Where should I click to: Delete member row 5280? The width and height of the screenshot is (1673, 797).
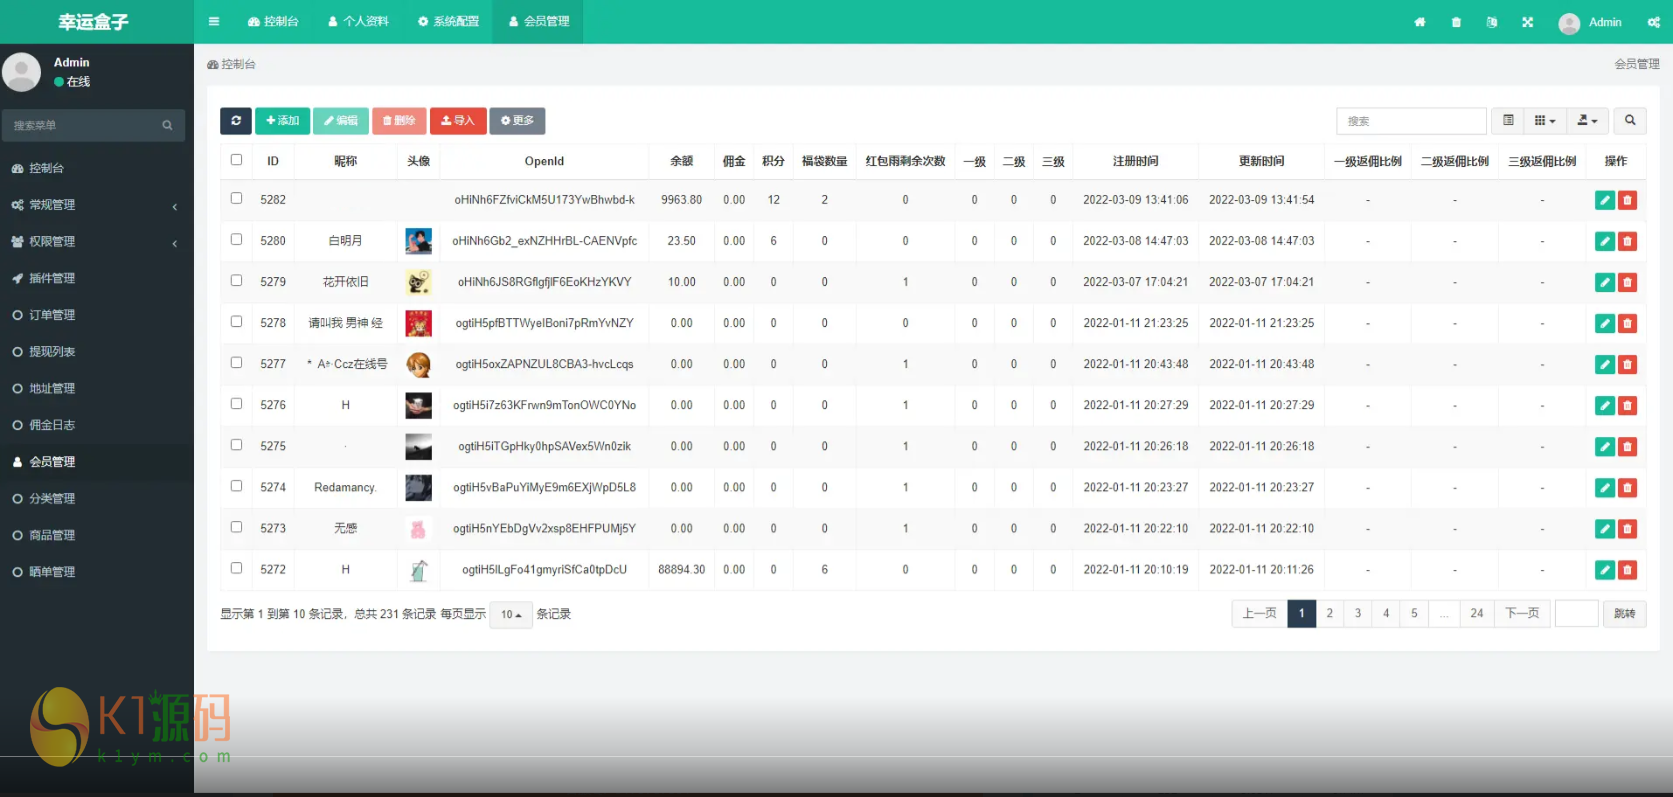click(x=1627, y=241)
